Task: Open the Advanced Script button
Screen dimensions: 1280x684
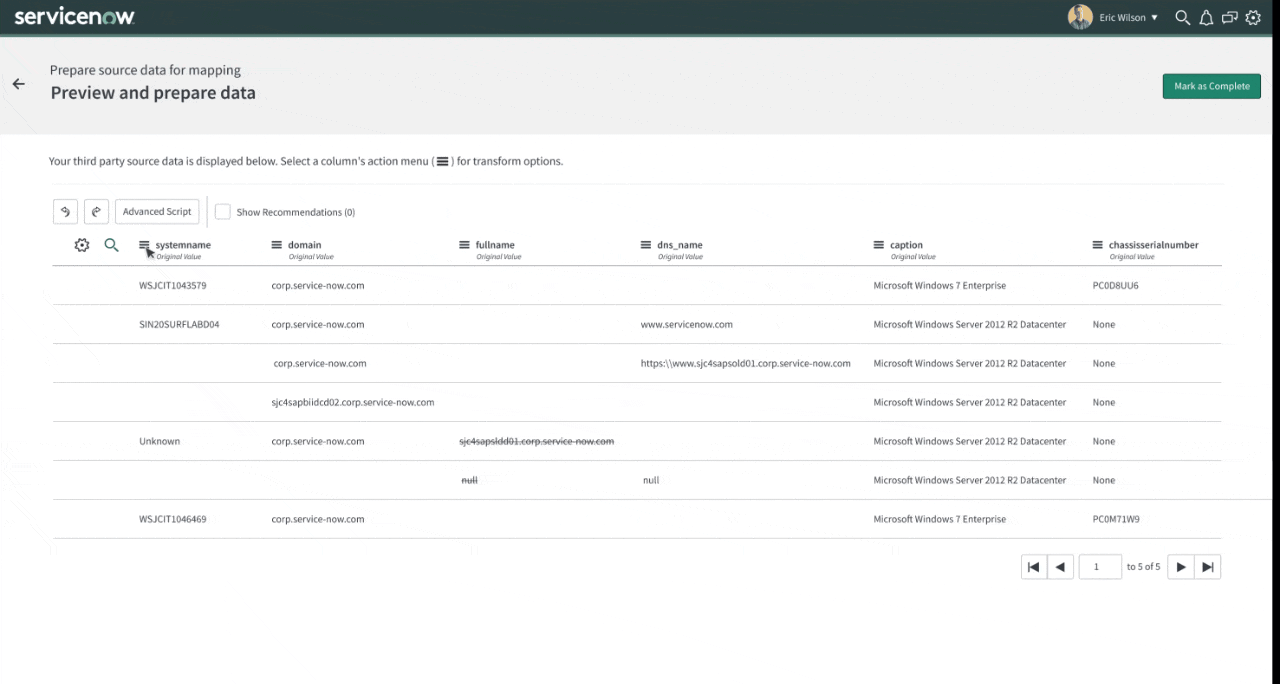Action: click(x=157, y=211)
